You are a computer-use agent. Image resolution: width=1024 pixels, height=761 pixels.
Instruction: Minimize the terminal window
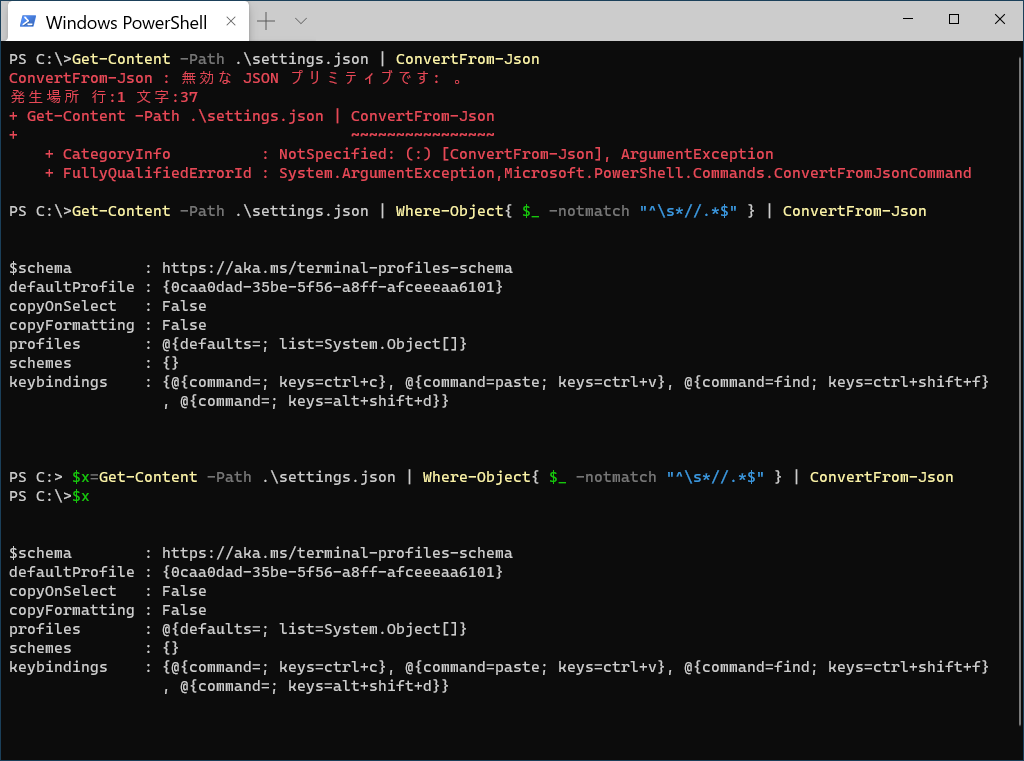pos(907,19)
